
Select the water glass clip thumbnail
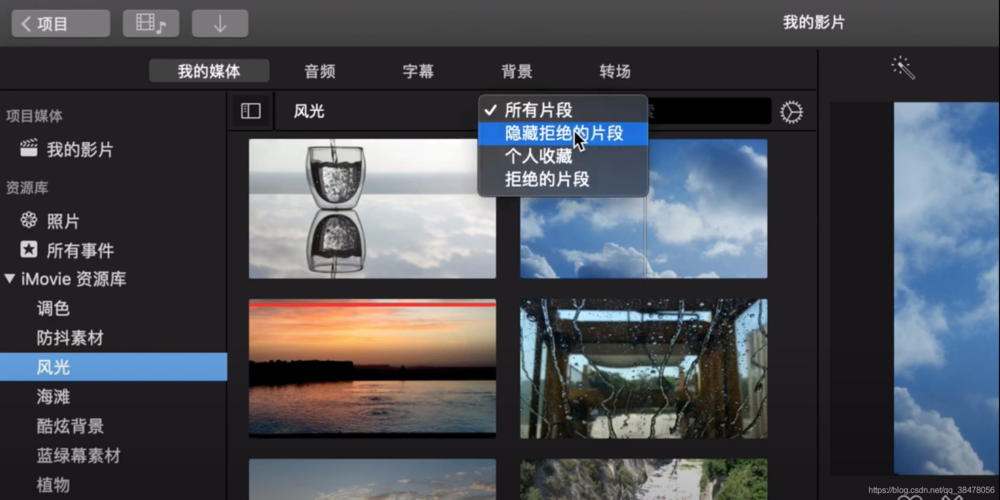tap(372, 209)
